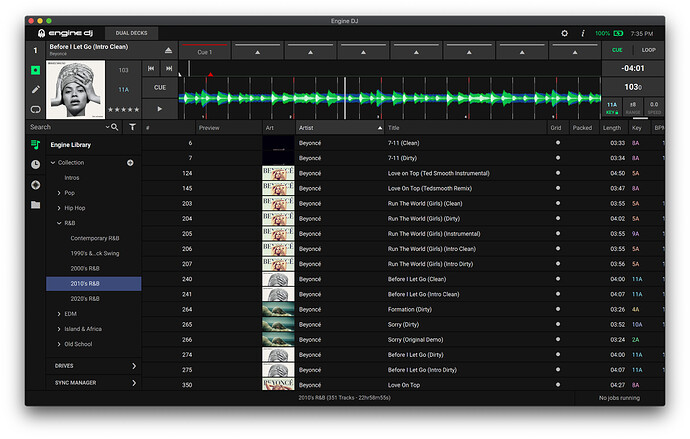Switch to DUAL DECKS view
The width and height of the screenshot is (690, 439).
(131, 33)
